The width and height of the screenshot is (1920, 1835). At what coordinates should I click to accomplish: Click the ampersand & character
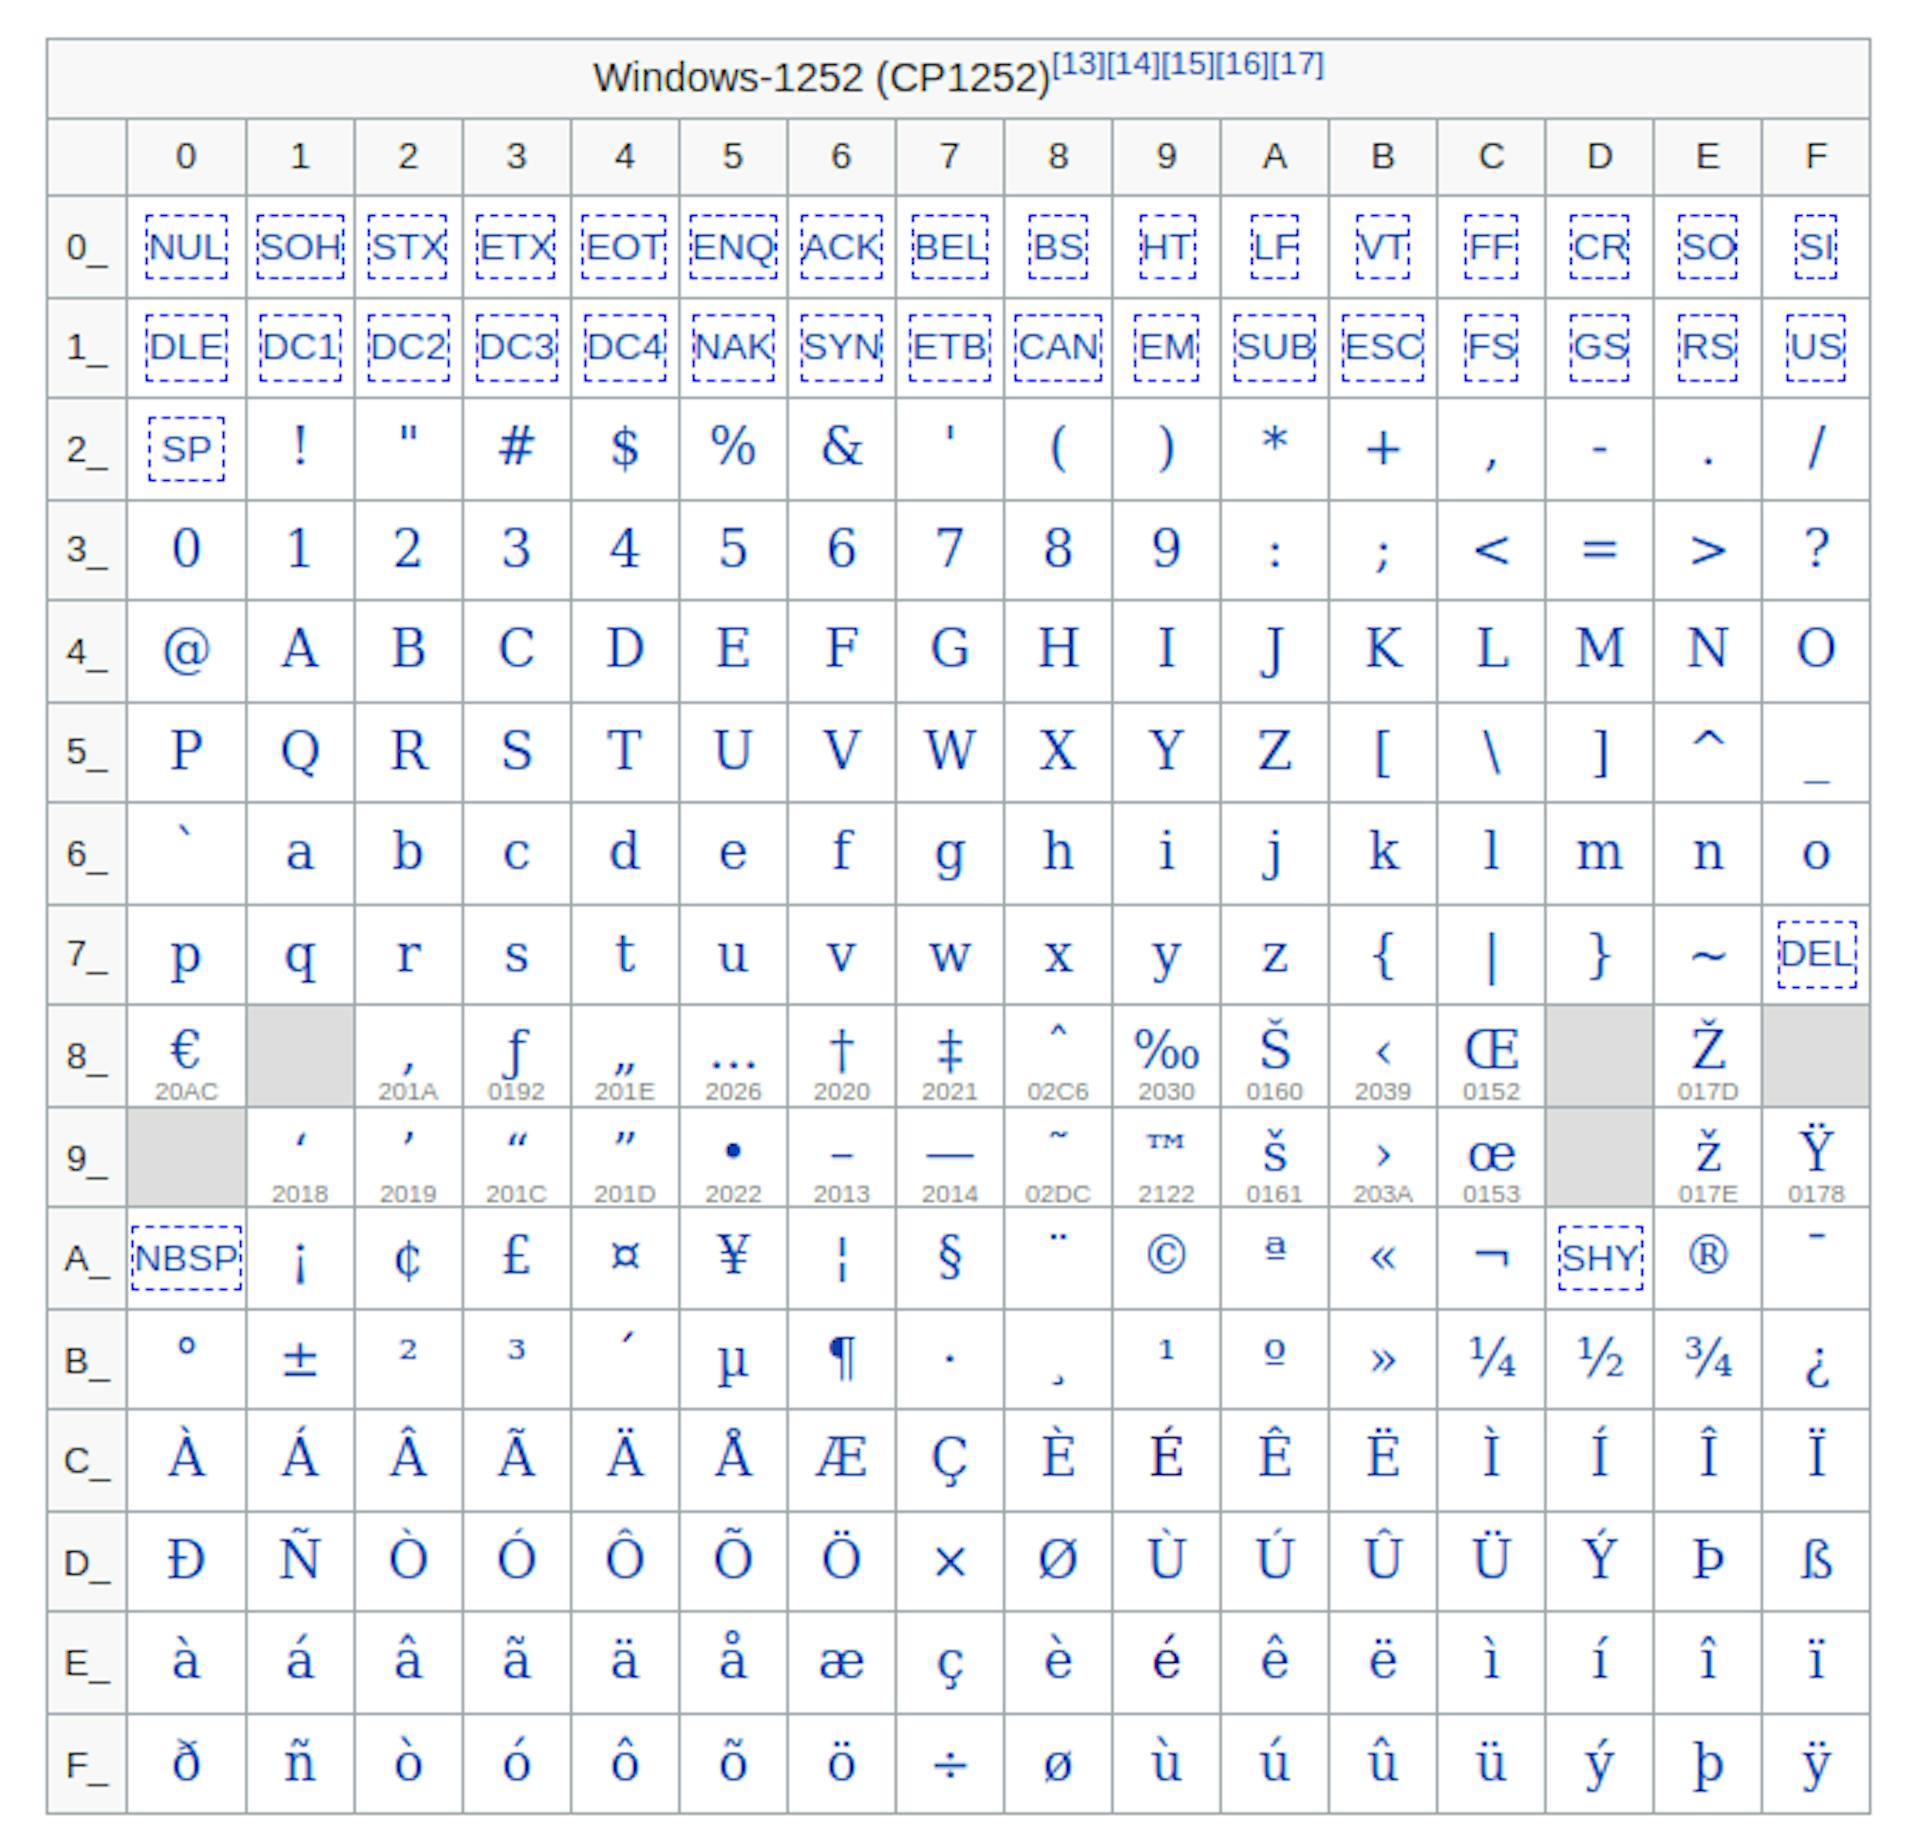(841, 446)
